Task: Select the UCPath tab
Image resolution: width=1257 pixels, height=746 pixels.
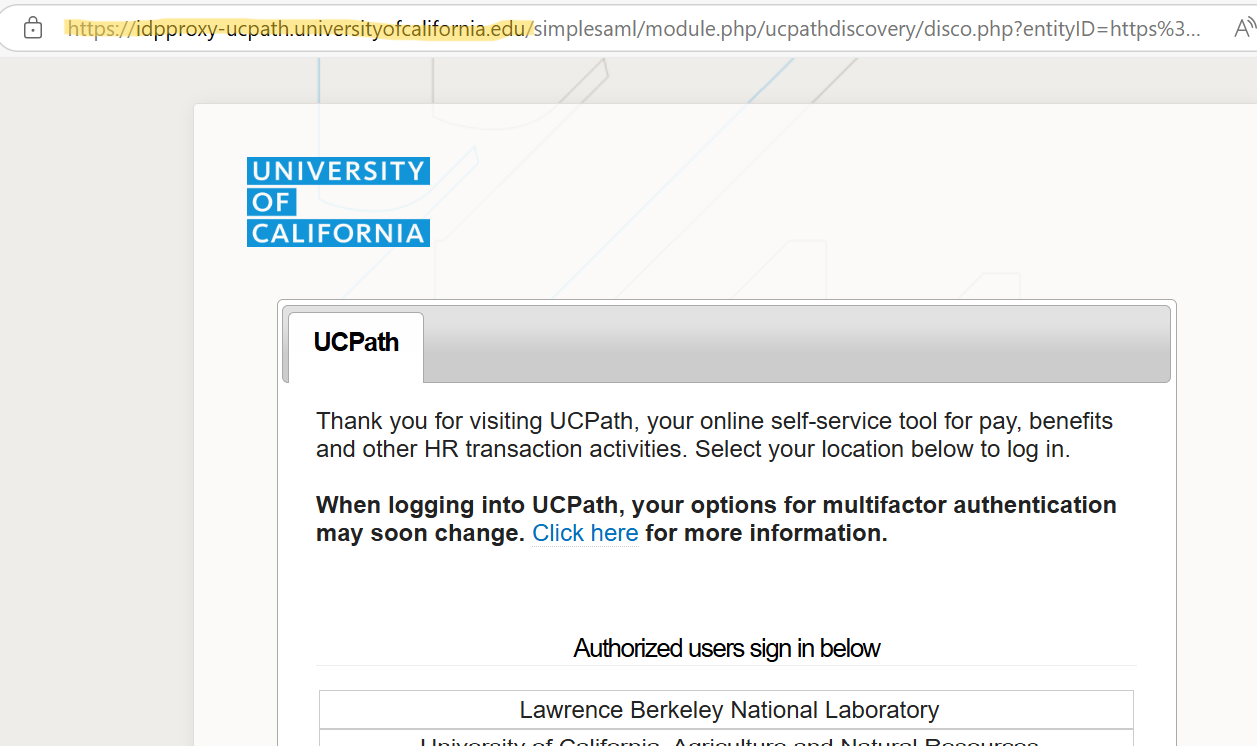Action: 356,343
